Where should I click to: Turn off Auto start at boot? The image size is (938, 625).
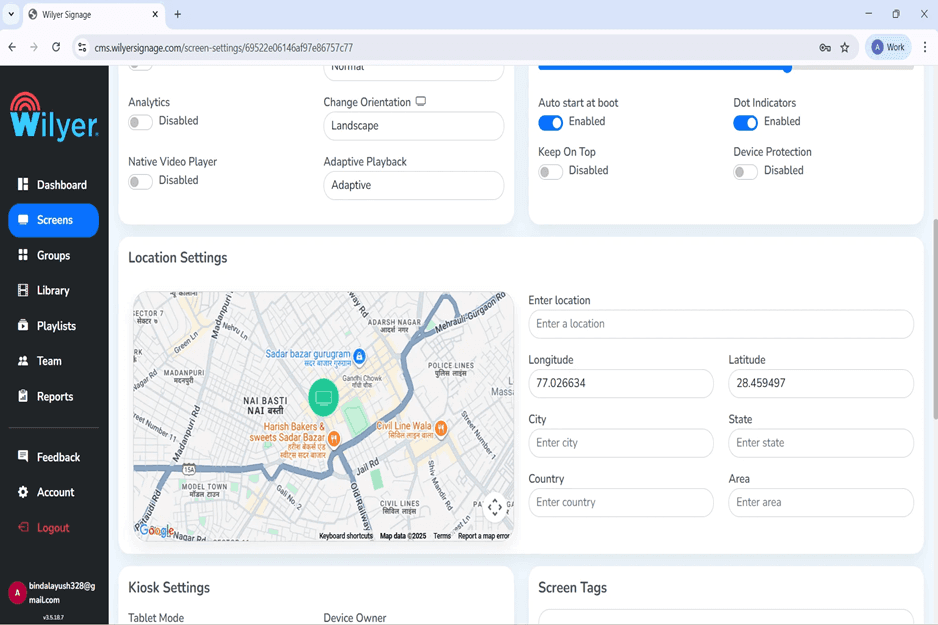(x=550, y=122)
